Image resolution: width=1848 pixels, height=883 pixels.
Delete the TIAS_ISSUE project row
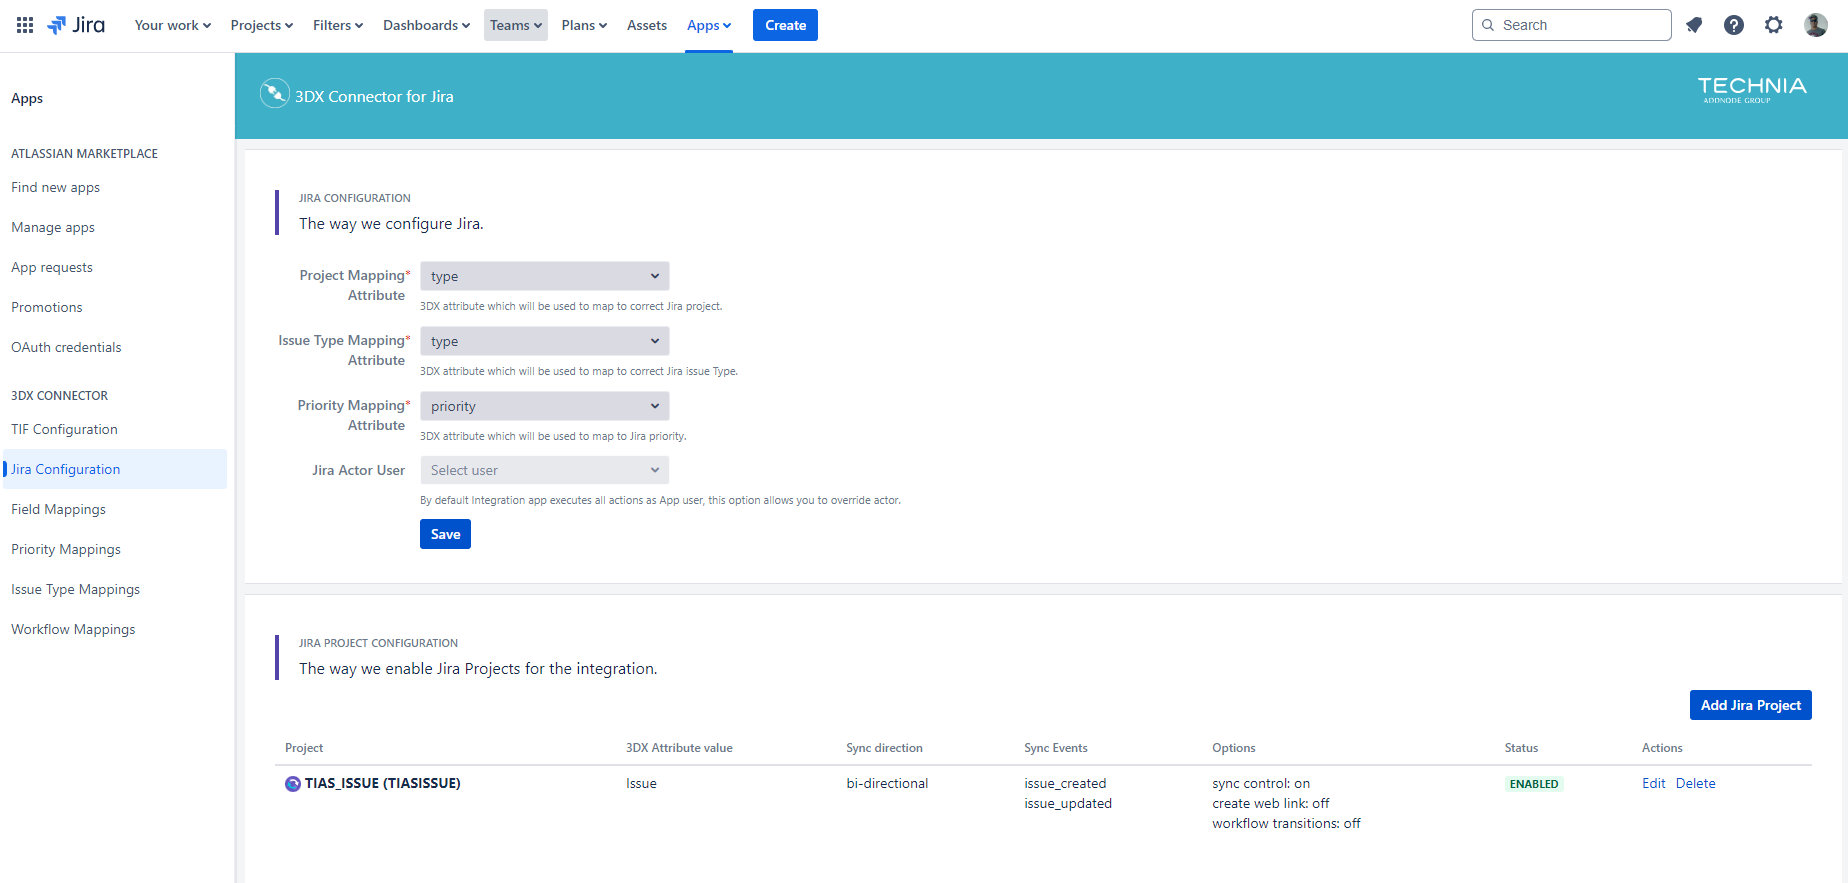click(1696, 783)
